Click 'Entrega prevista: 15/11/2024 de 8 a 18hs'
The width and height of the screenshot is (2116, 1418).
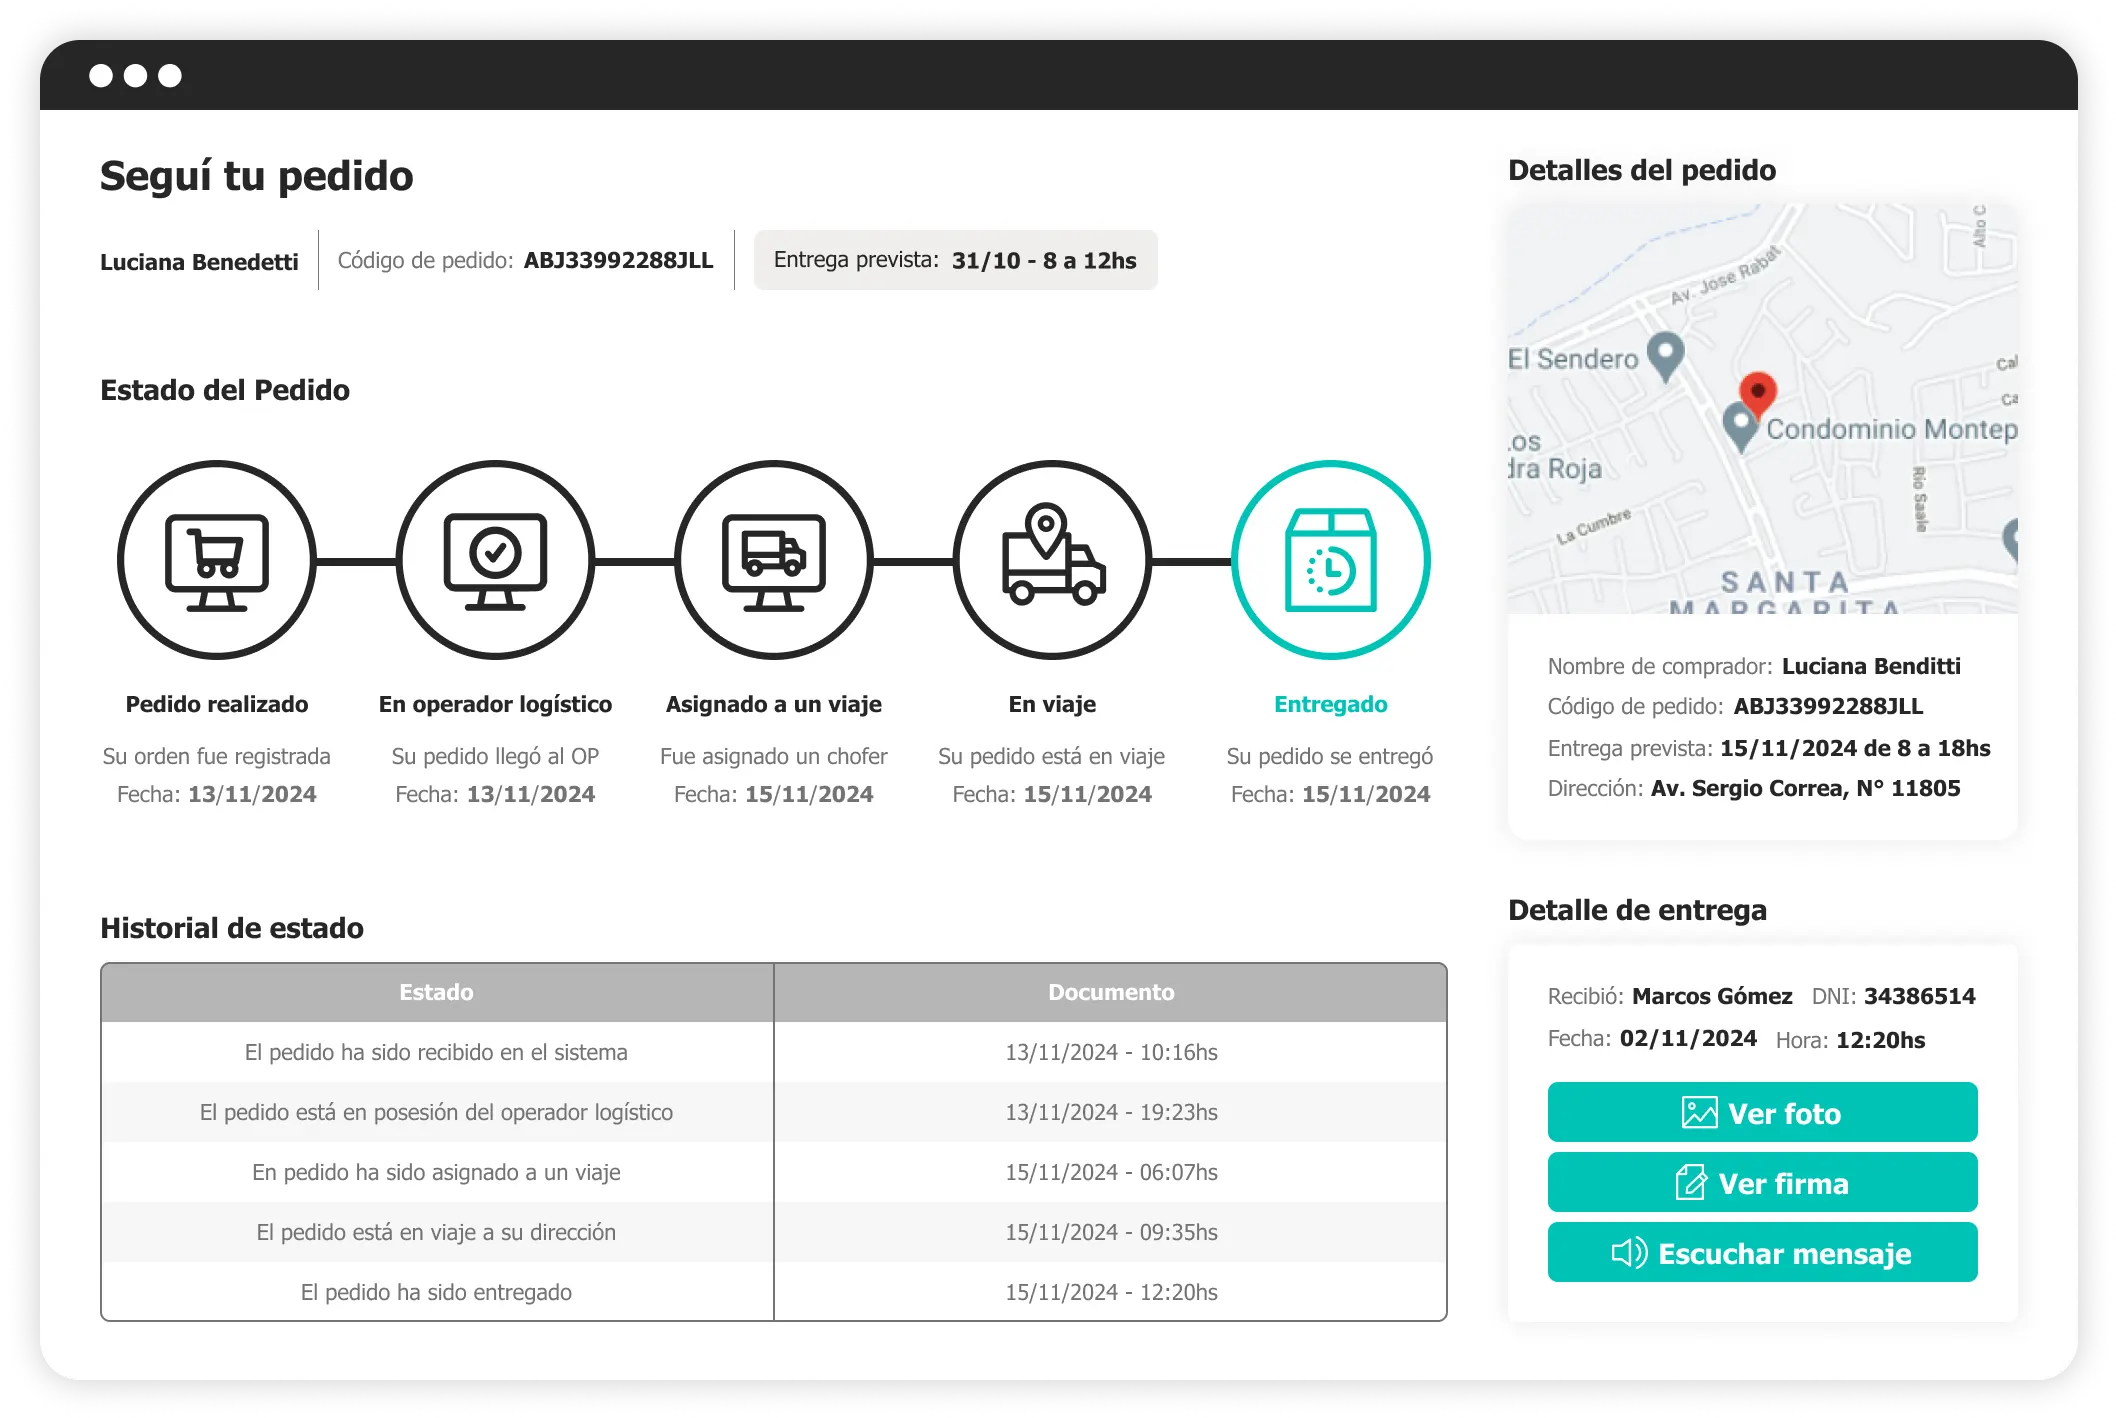click(1769, 748)
